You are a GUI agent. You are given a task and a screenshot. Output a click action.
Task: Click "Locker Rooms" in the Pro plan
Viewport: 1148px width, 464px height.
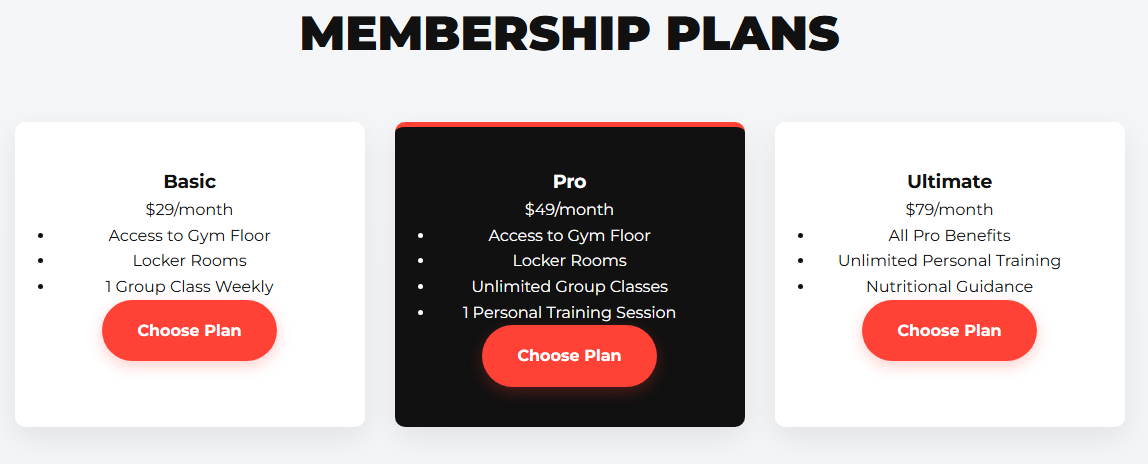569,260
